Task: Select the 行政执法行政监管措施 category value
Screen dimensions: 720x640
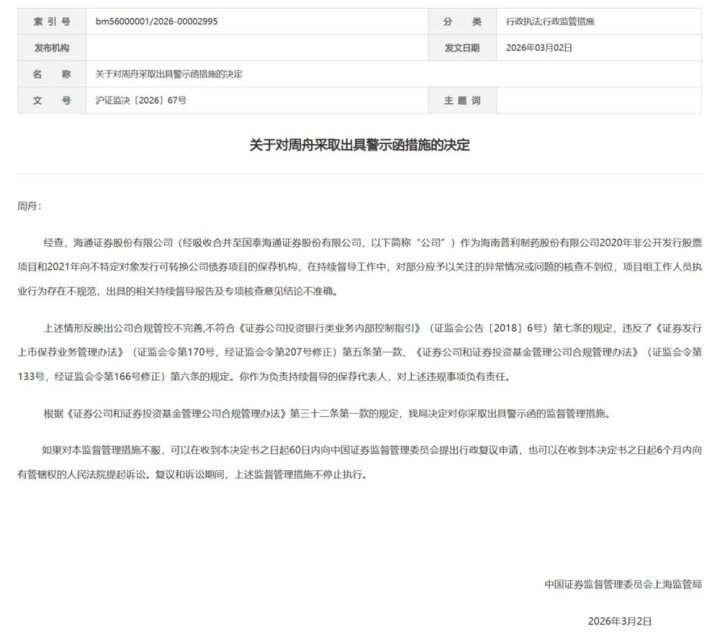Action: pyautogui.click(x=550, y=22)
